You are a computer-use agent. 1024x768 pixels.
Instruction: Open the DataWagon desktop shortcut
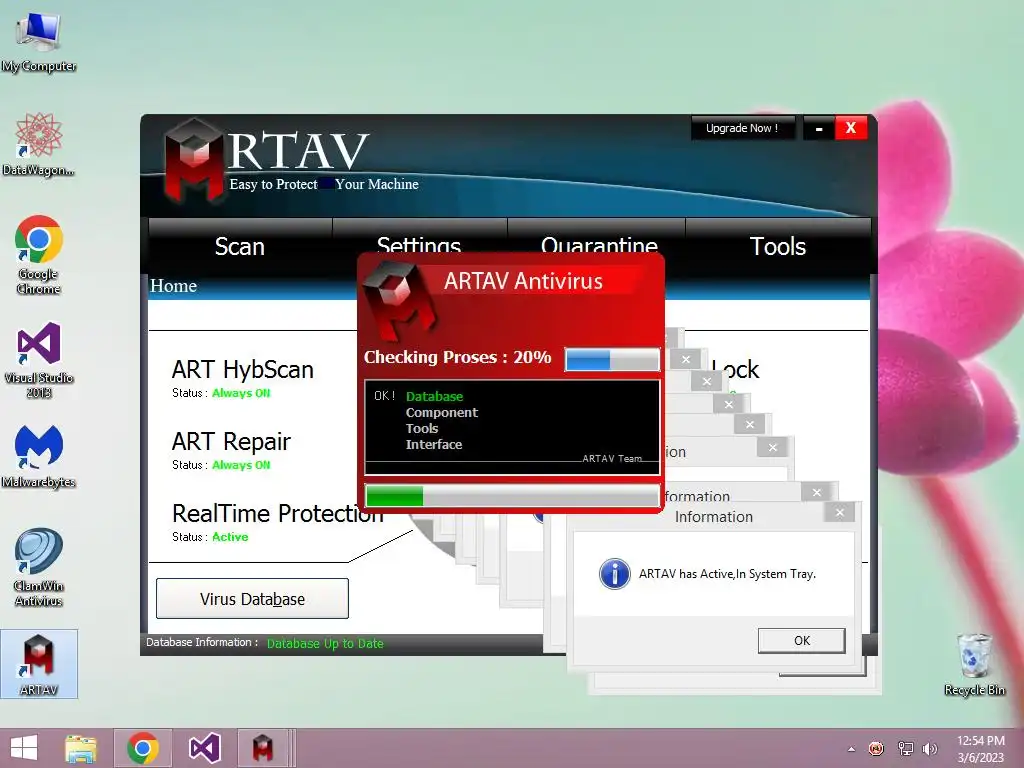[x=39, y=145]
